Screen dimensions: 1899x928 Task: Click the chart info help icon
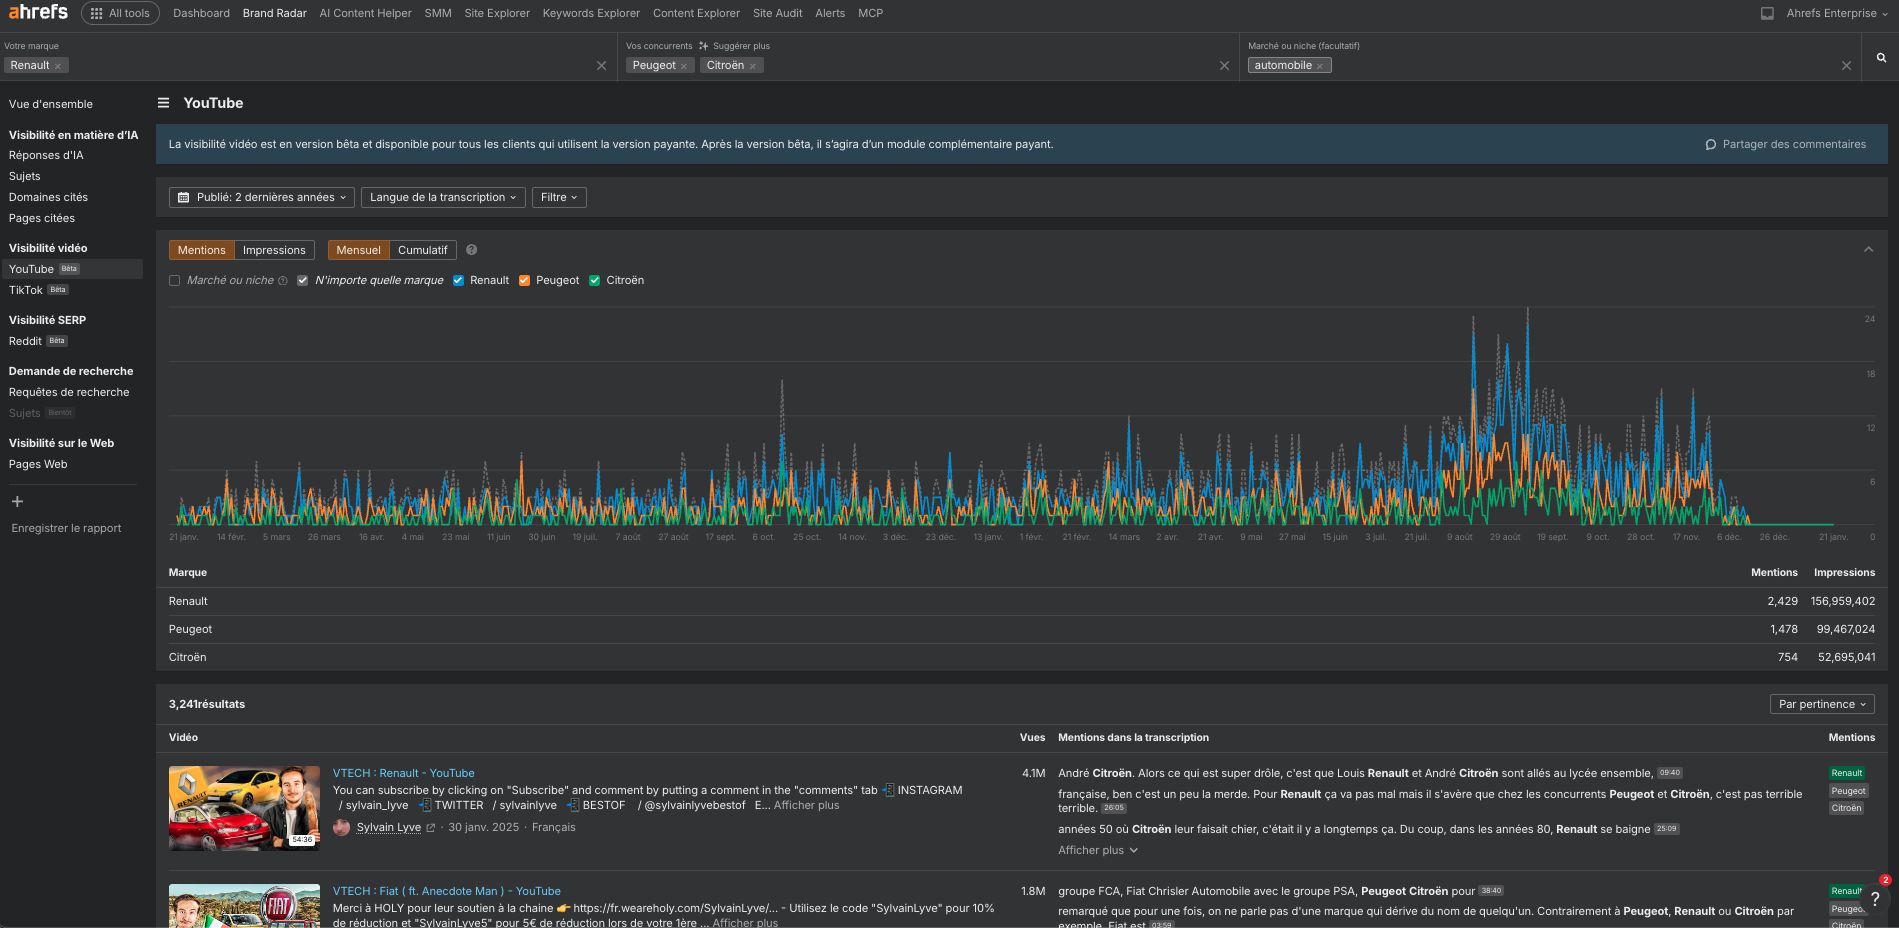point(472,250)
